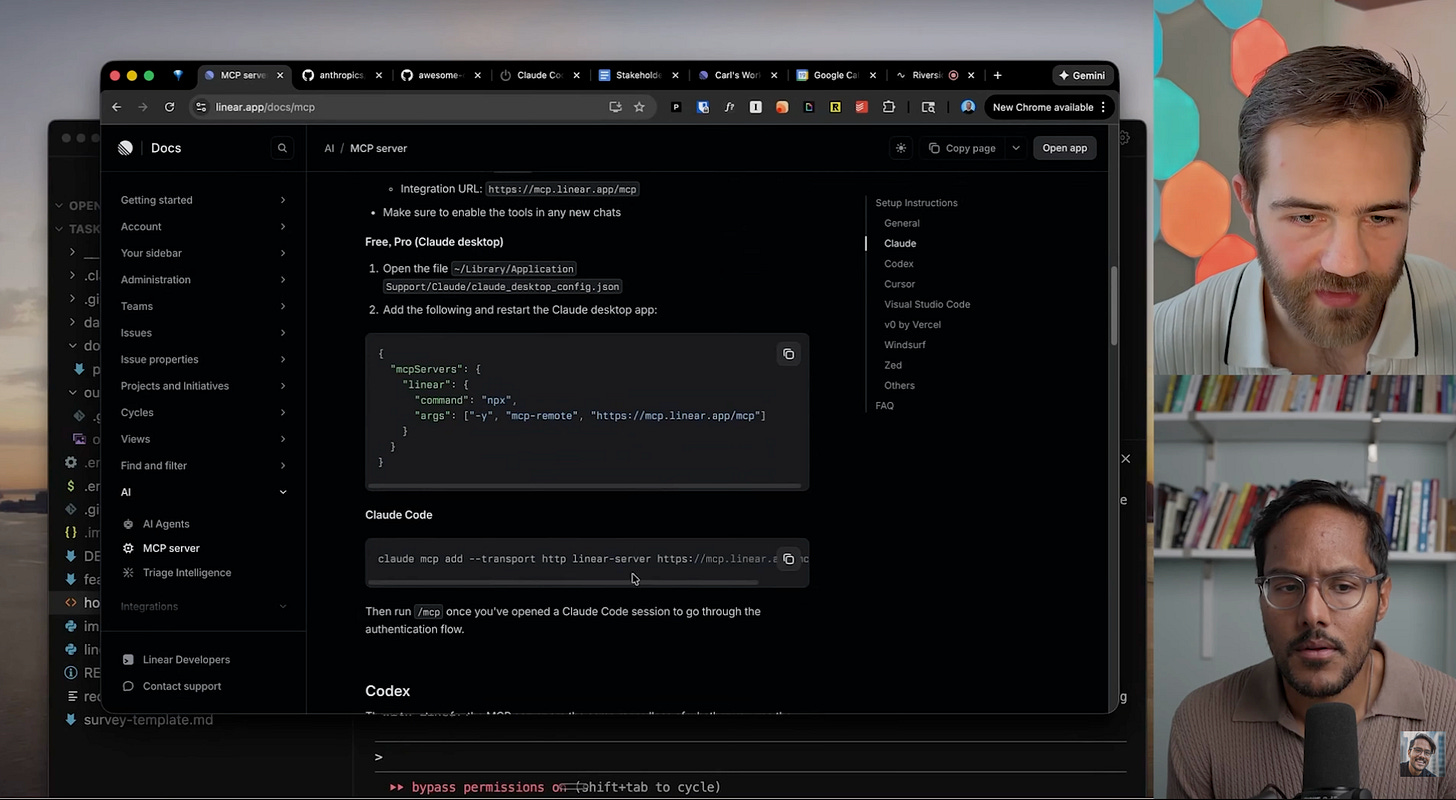The height and width of the screenshot is (800, 1456).
Task: Expand Find and filter section
Action: click(x=203, y=465)
